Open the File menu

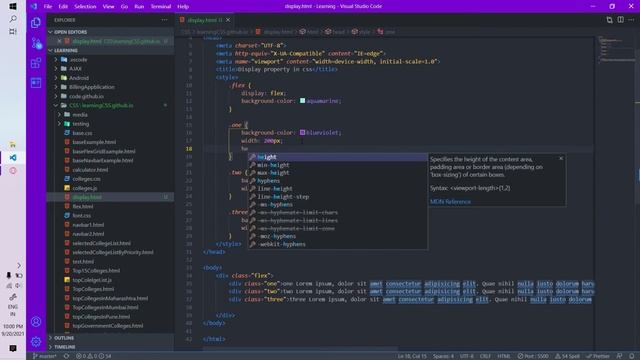48,7
